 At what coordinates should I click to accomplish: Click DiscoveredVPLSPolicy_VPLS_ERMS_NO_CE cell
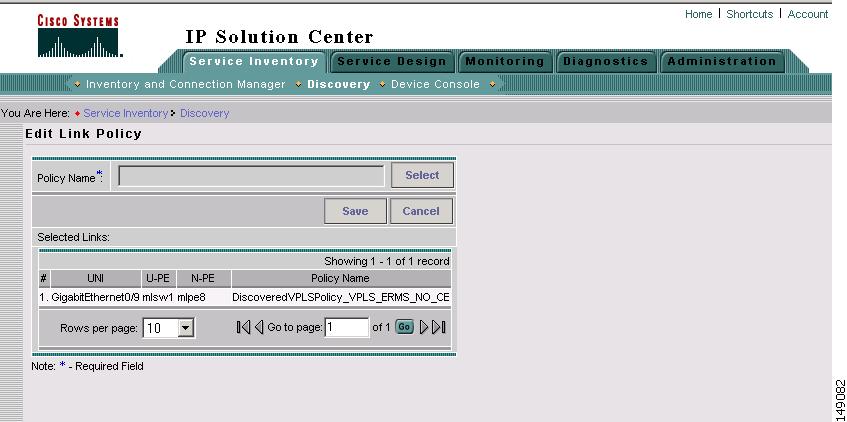point(340,297)
